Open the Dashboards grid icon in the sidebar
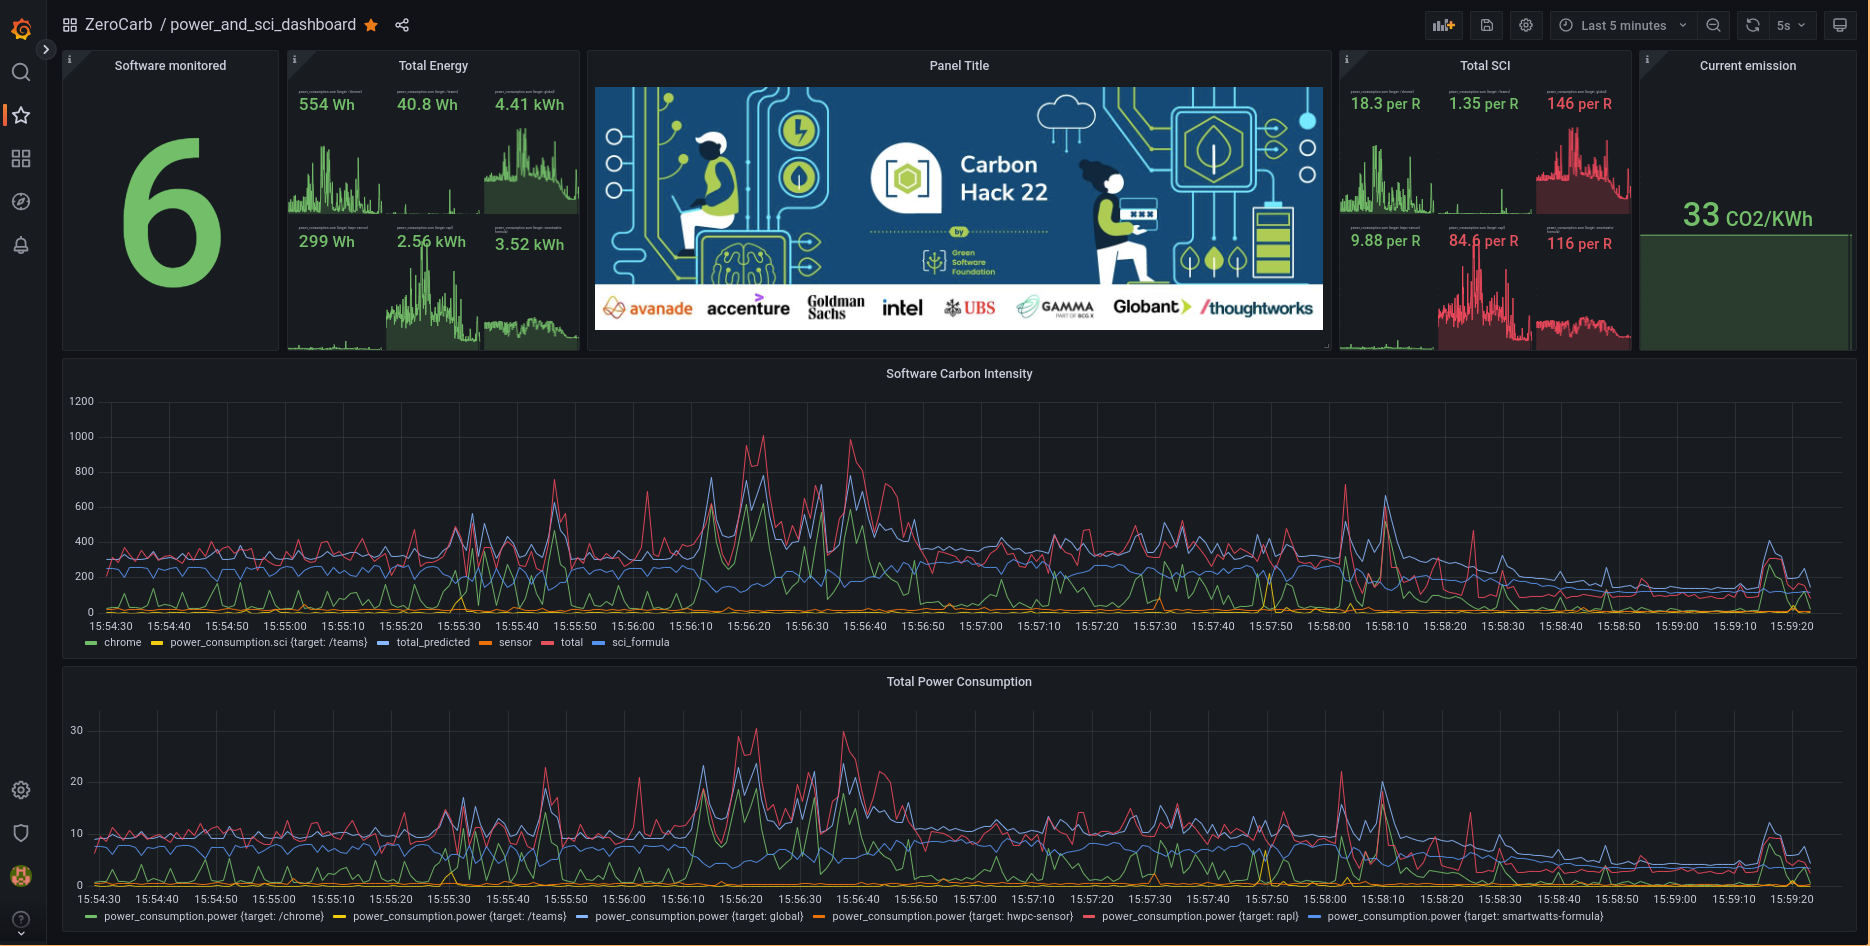This screenshot has width=1870, height=946. 21,158
